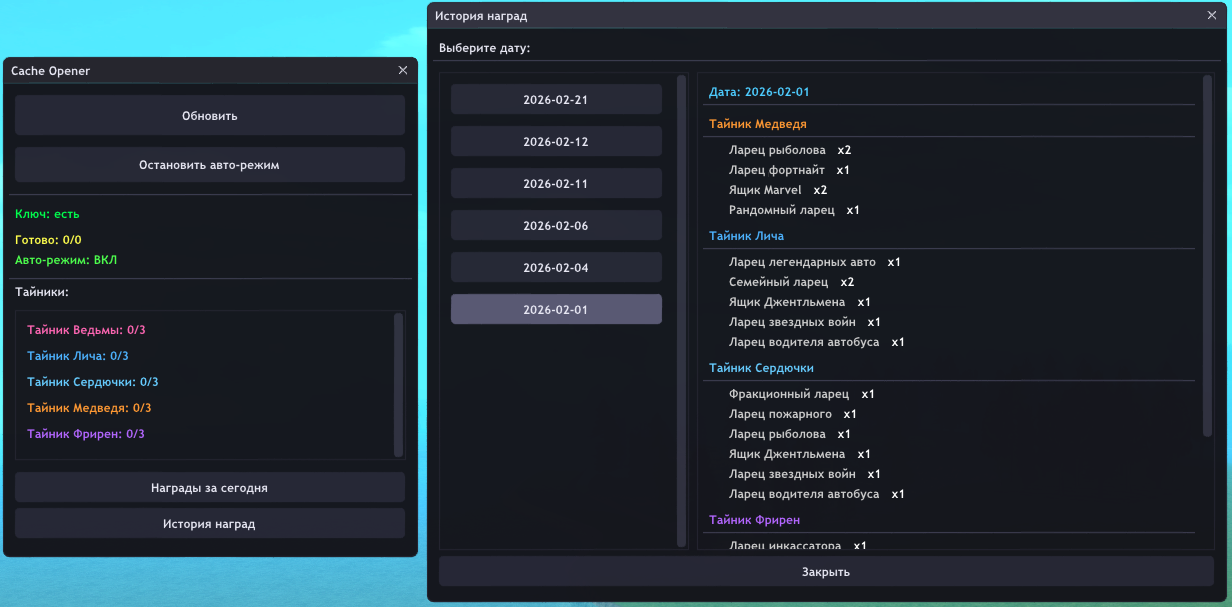
Task: Select Тайник Сердючки: 0/3 in list
Action: (93, 382)
